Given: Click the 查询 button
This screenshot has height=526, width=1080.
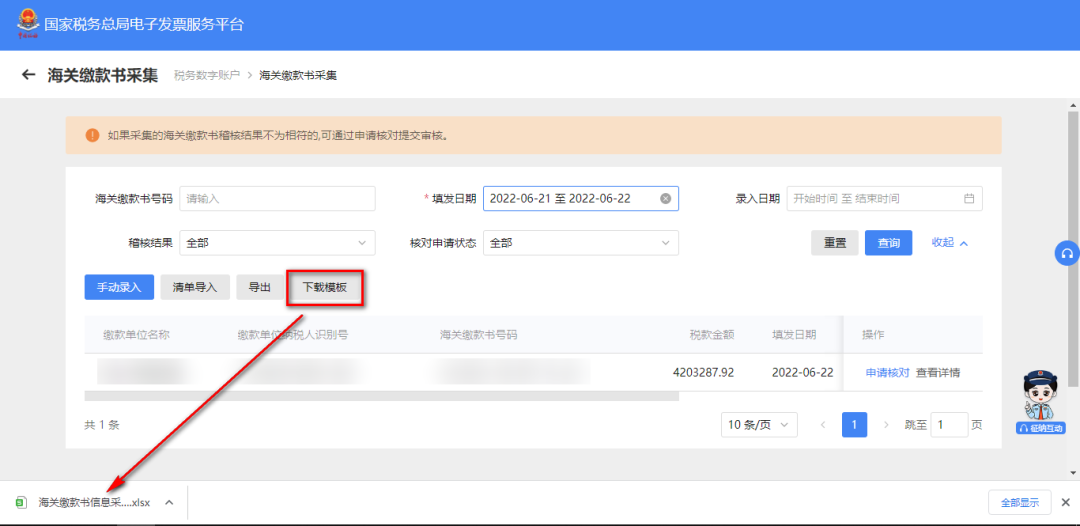Looking at the screenshot, I should coord(889,242).
